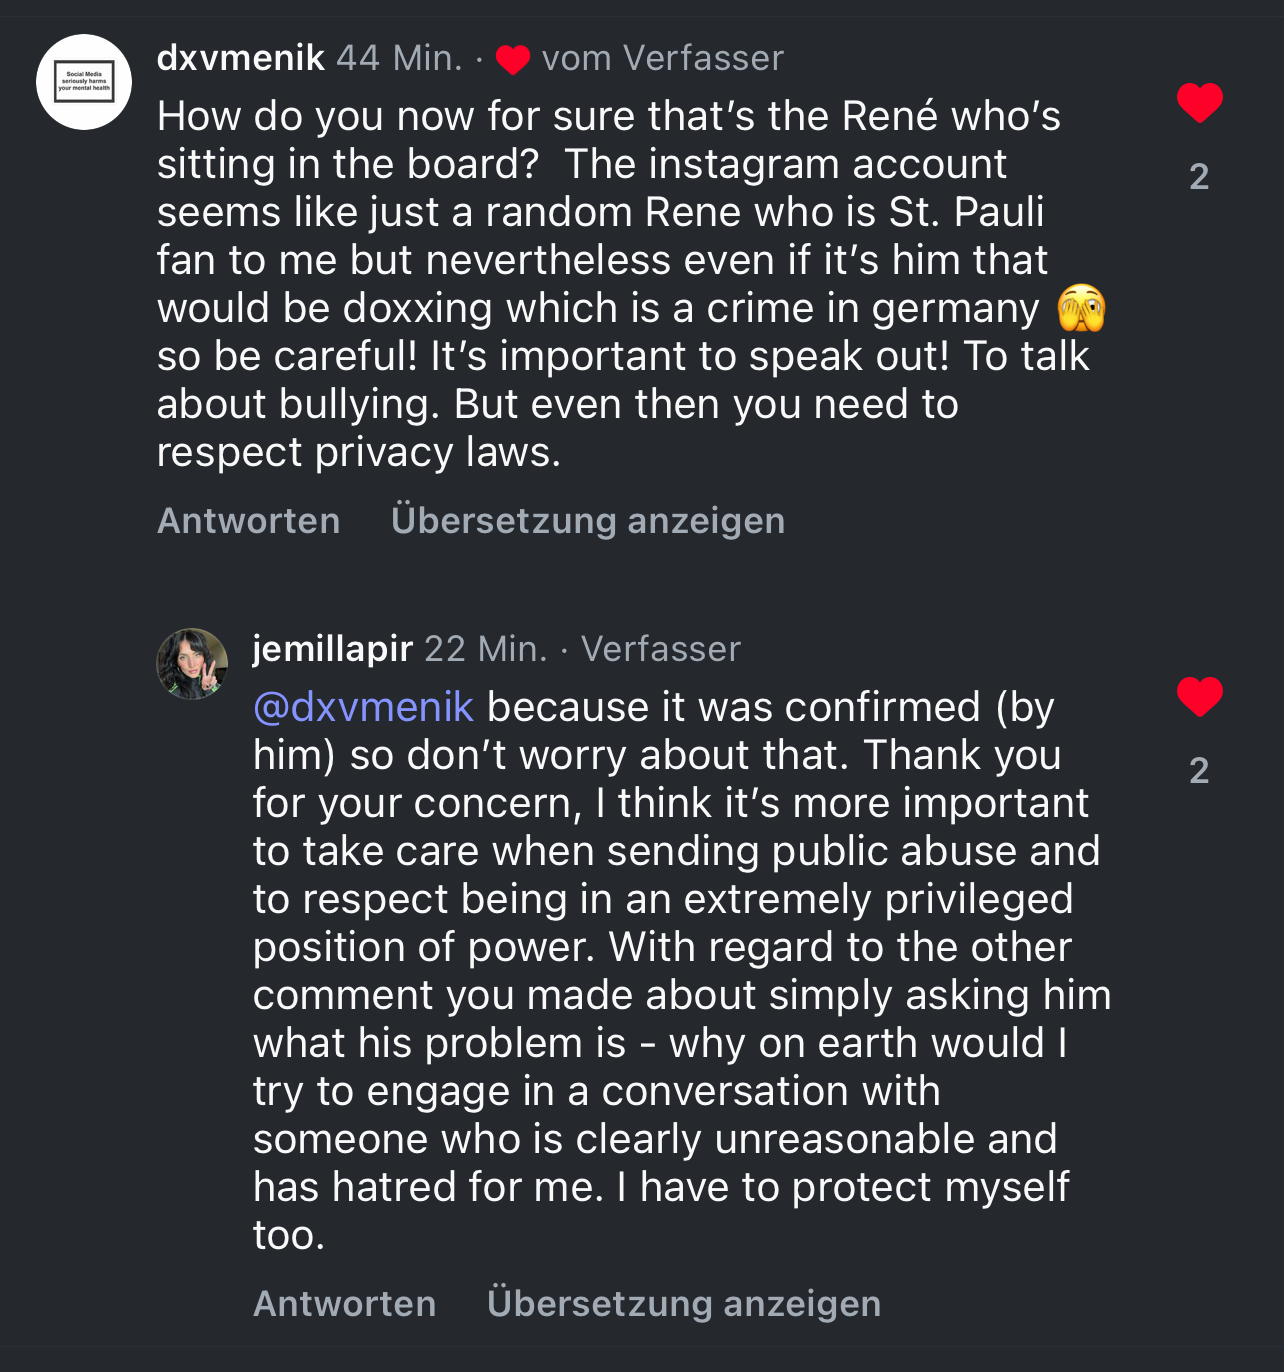This screenshot has height=1372, width=1284.
Task: Reply to dxvmenik's comment via Antworten
Action: coord(248,521)
